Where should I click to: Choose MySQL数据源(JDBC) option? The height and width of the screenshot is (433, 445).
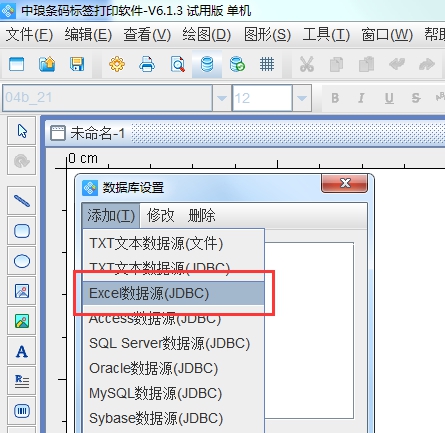click(x=173, y=393)
